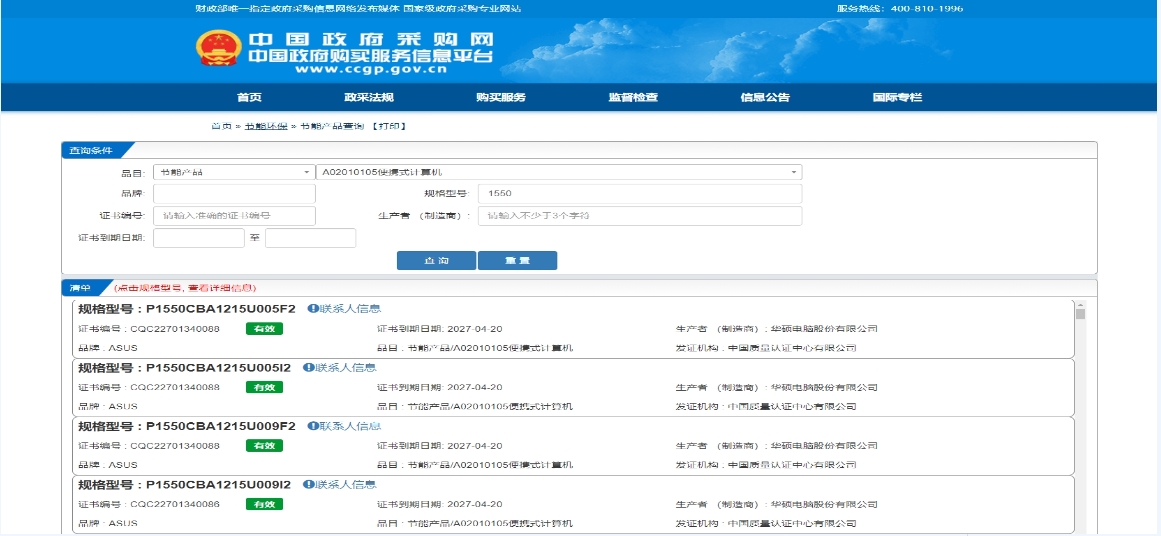Click contact info icon for P1550CBA1215U009F2
Image resolution: width=1161 pixels, height=536 pixels.
click(x=312, y=426)
